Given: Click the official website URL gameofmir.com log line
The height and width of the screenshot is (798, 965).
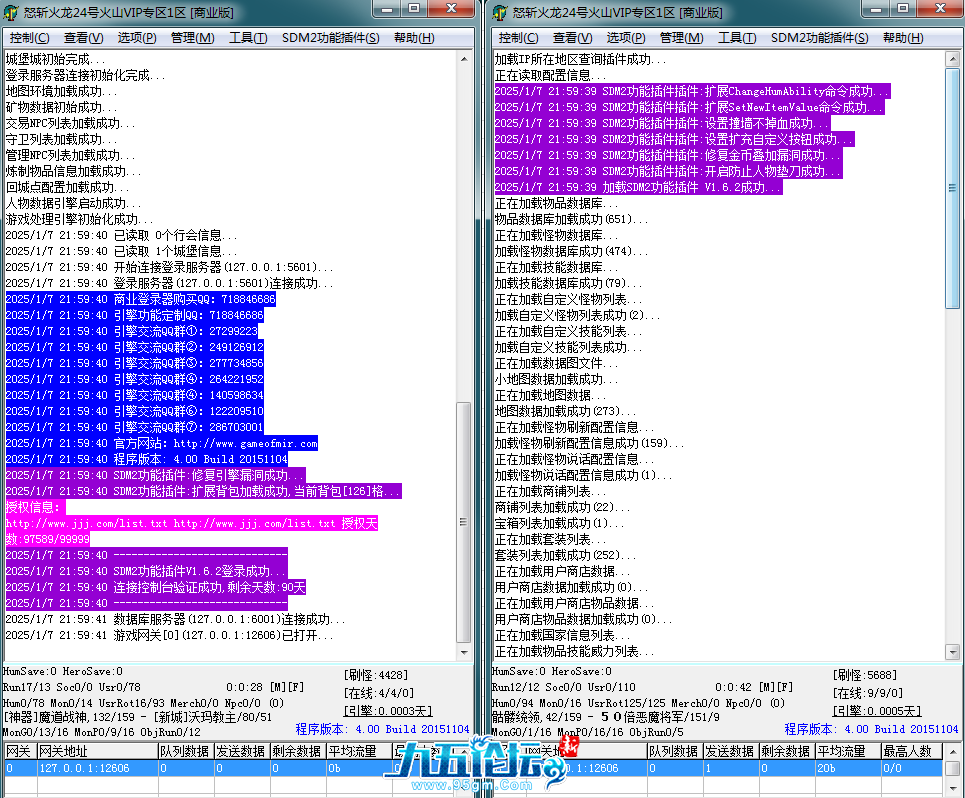Looking at the screenshot, I should point(162,443).
